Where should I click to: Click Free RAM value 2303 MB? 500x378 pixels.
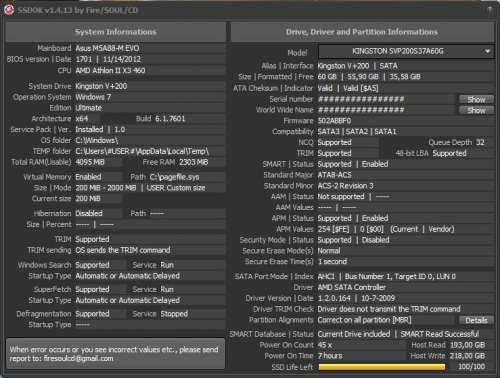[194, 162]
